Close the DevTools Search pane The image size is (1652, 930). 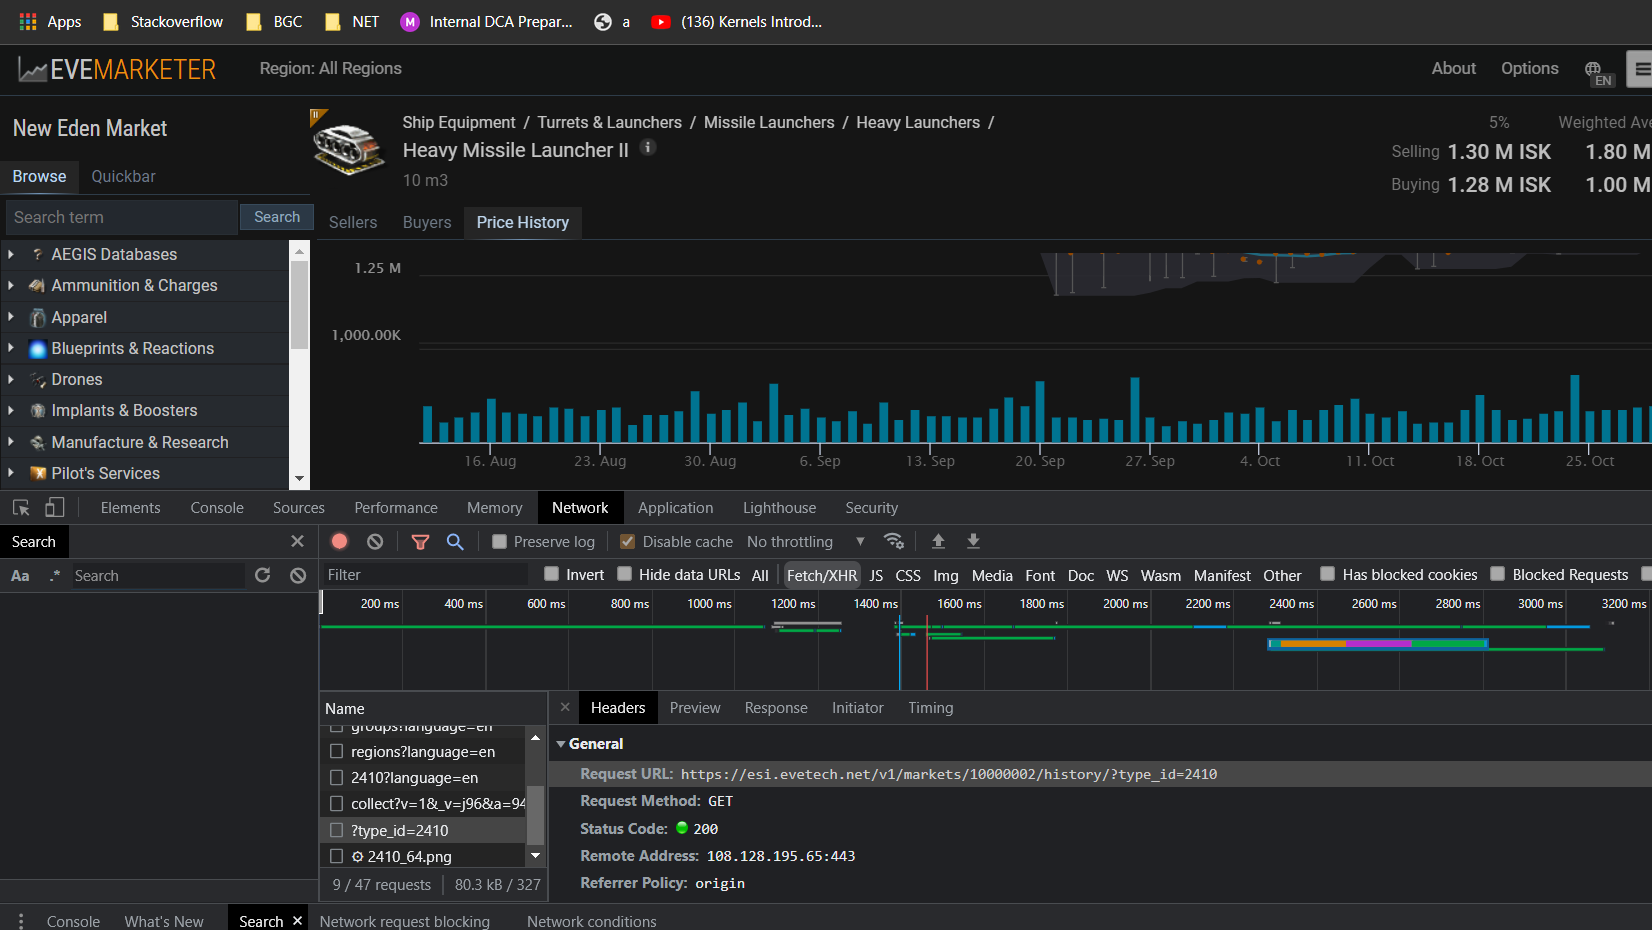coord(297,541)
